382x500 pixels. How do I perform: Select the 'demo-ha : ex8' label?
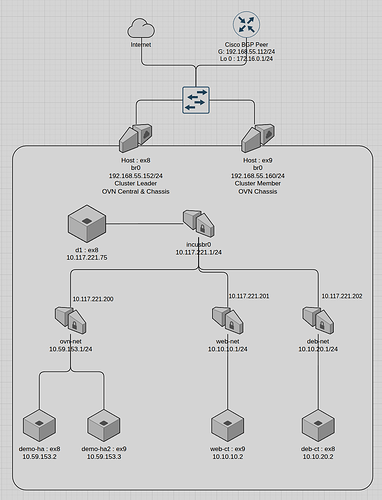click(39, 449)
